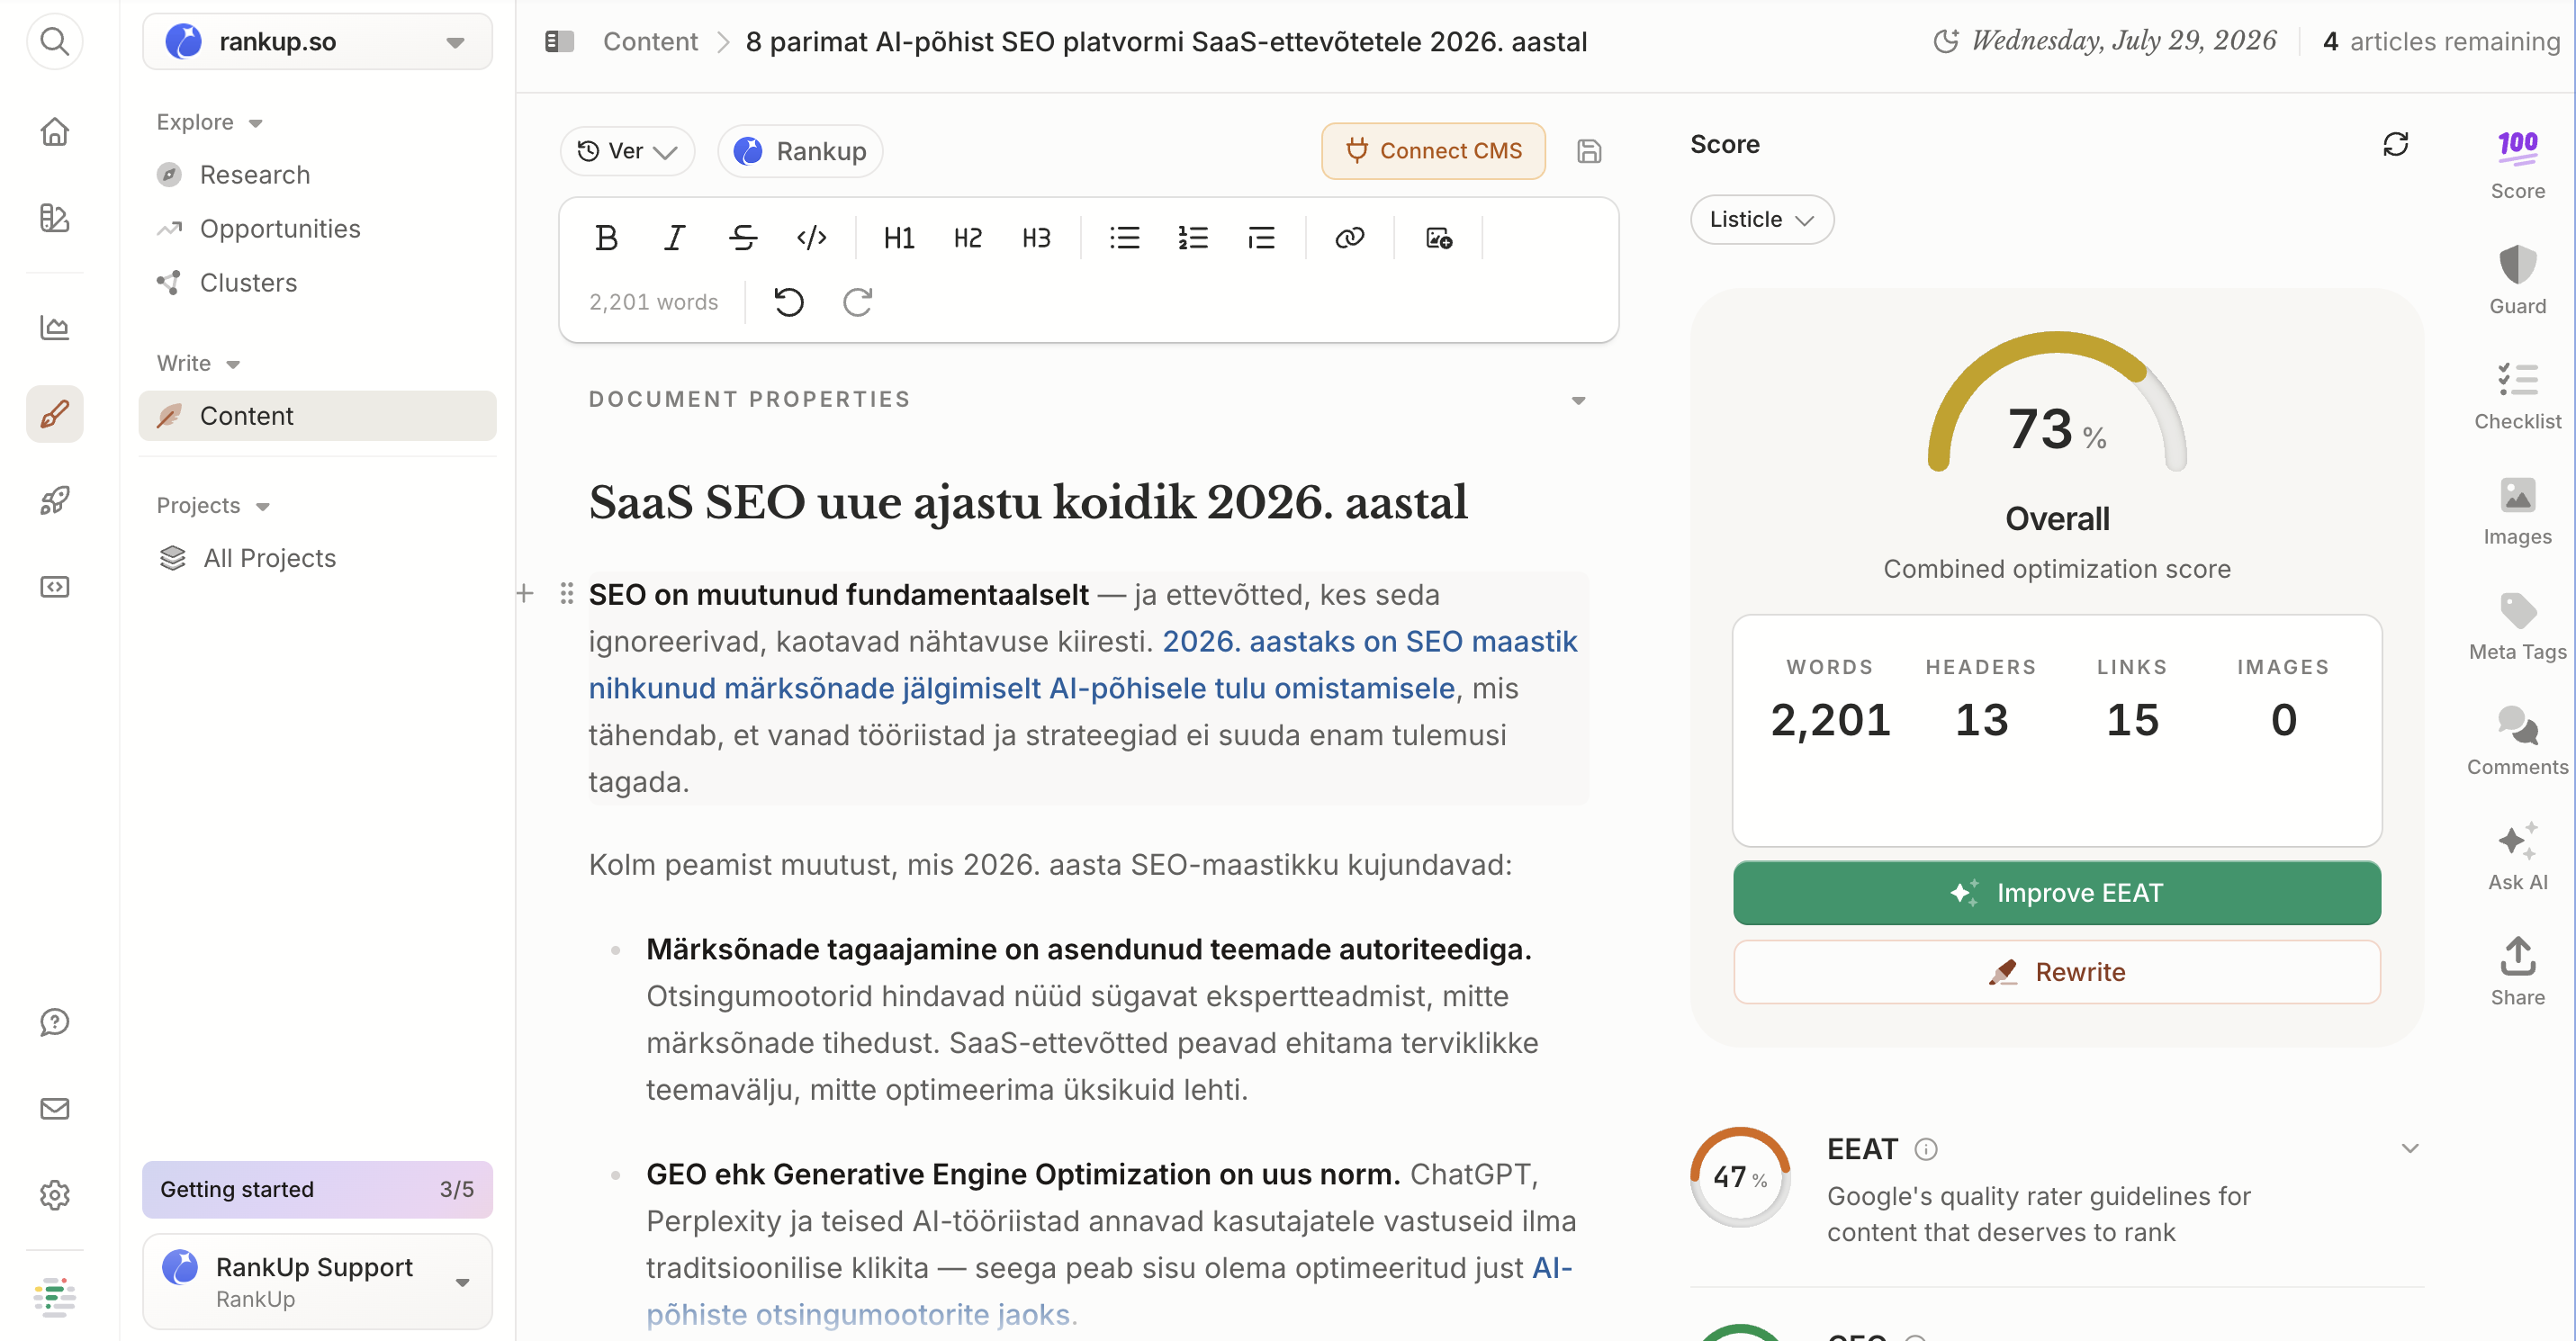Open the rankup.so workspace dropdown
This screenshot has width=2576, height=1341.
pyautogui.click(x=317, y=42)
